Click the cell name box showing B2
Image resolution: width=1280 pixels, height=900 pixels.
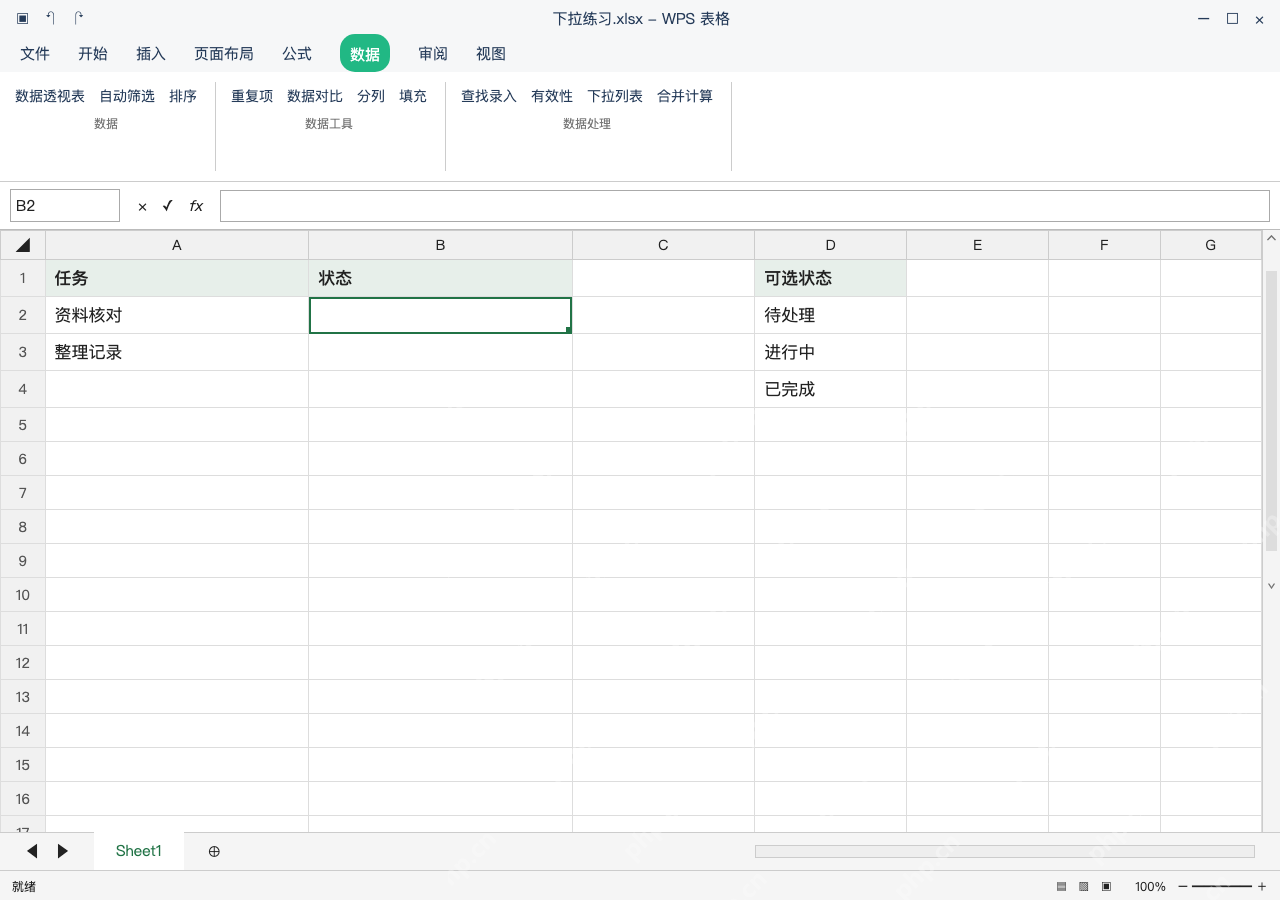click(x=65, y=206)
